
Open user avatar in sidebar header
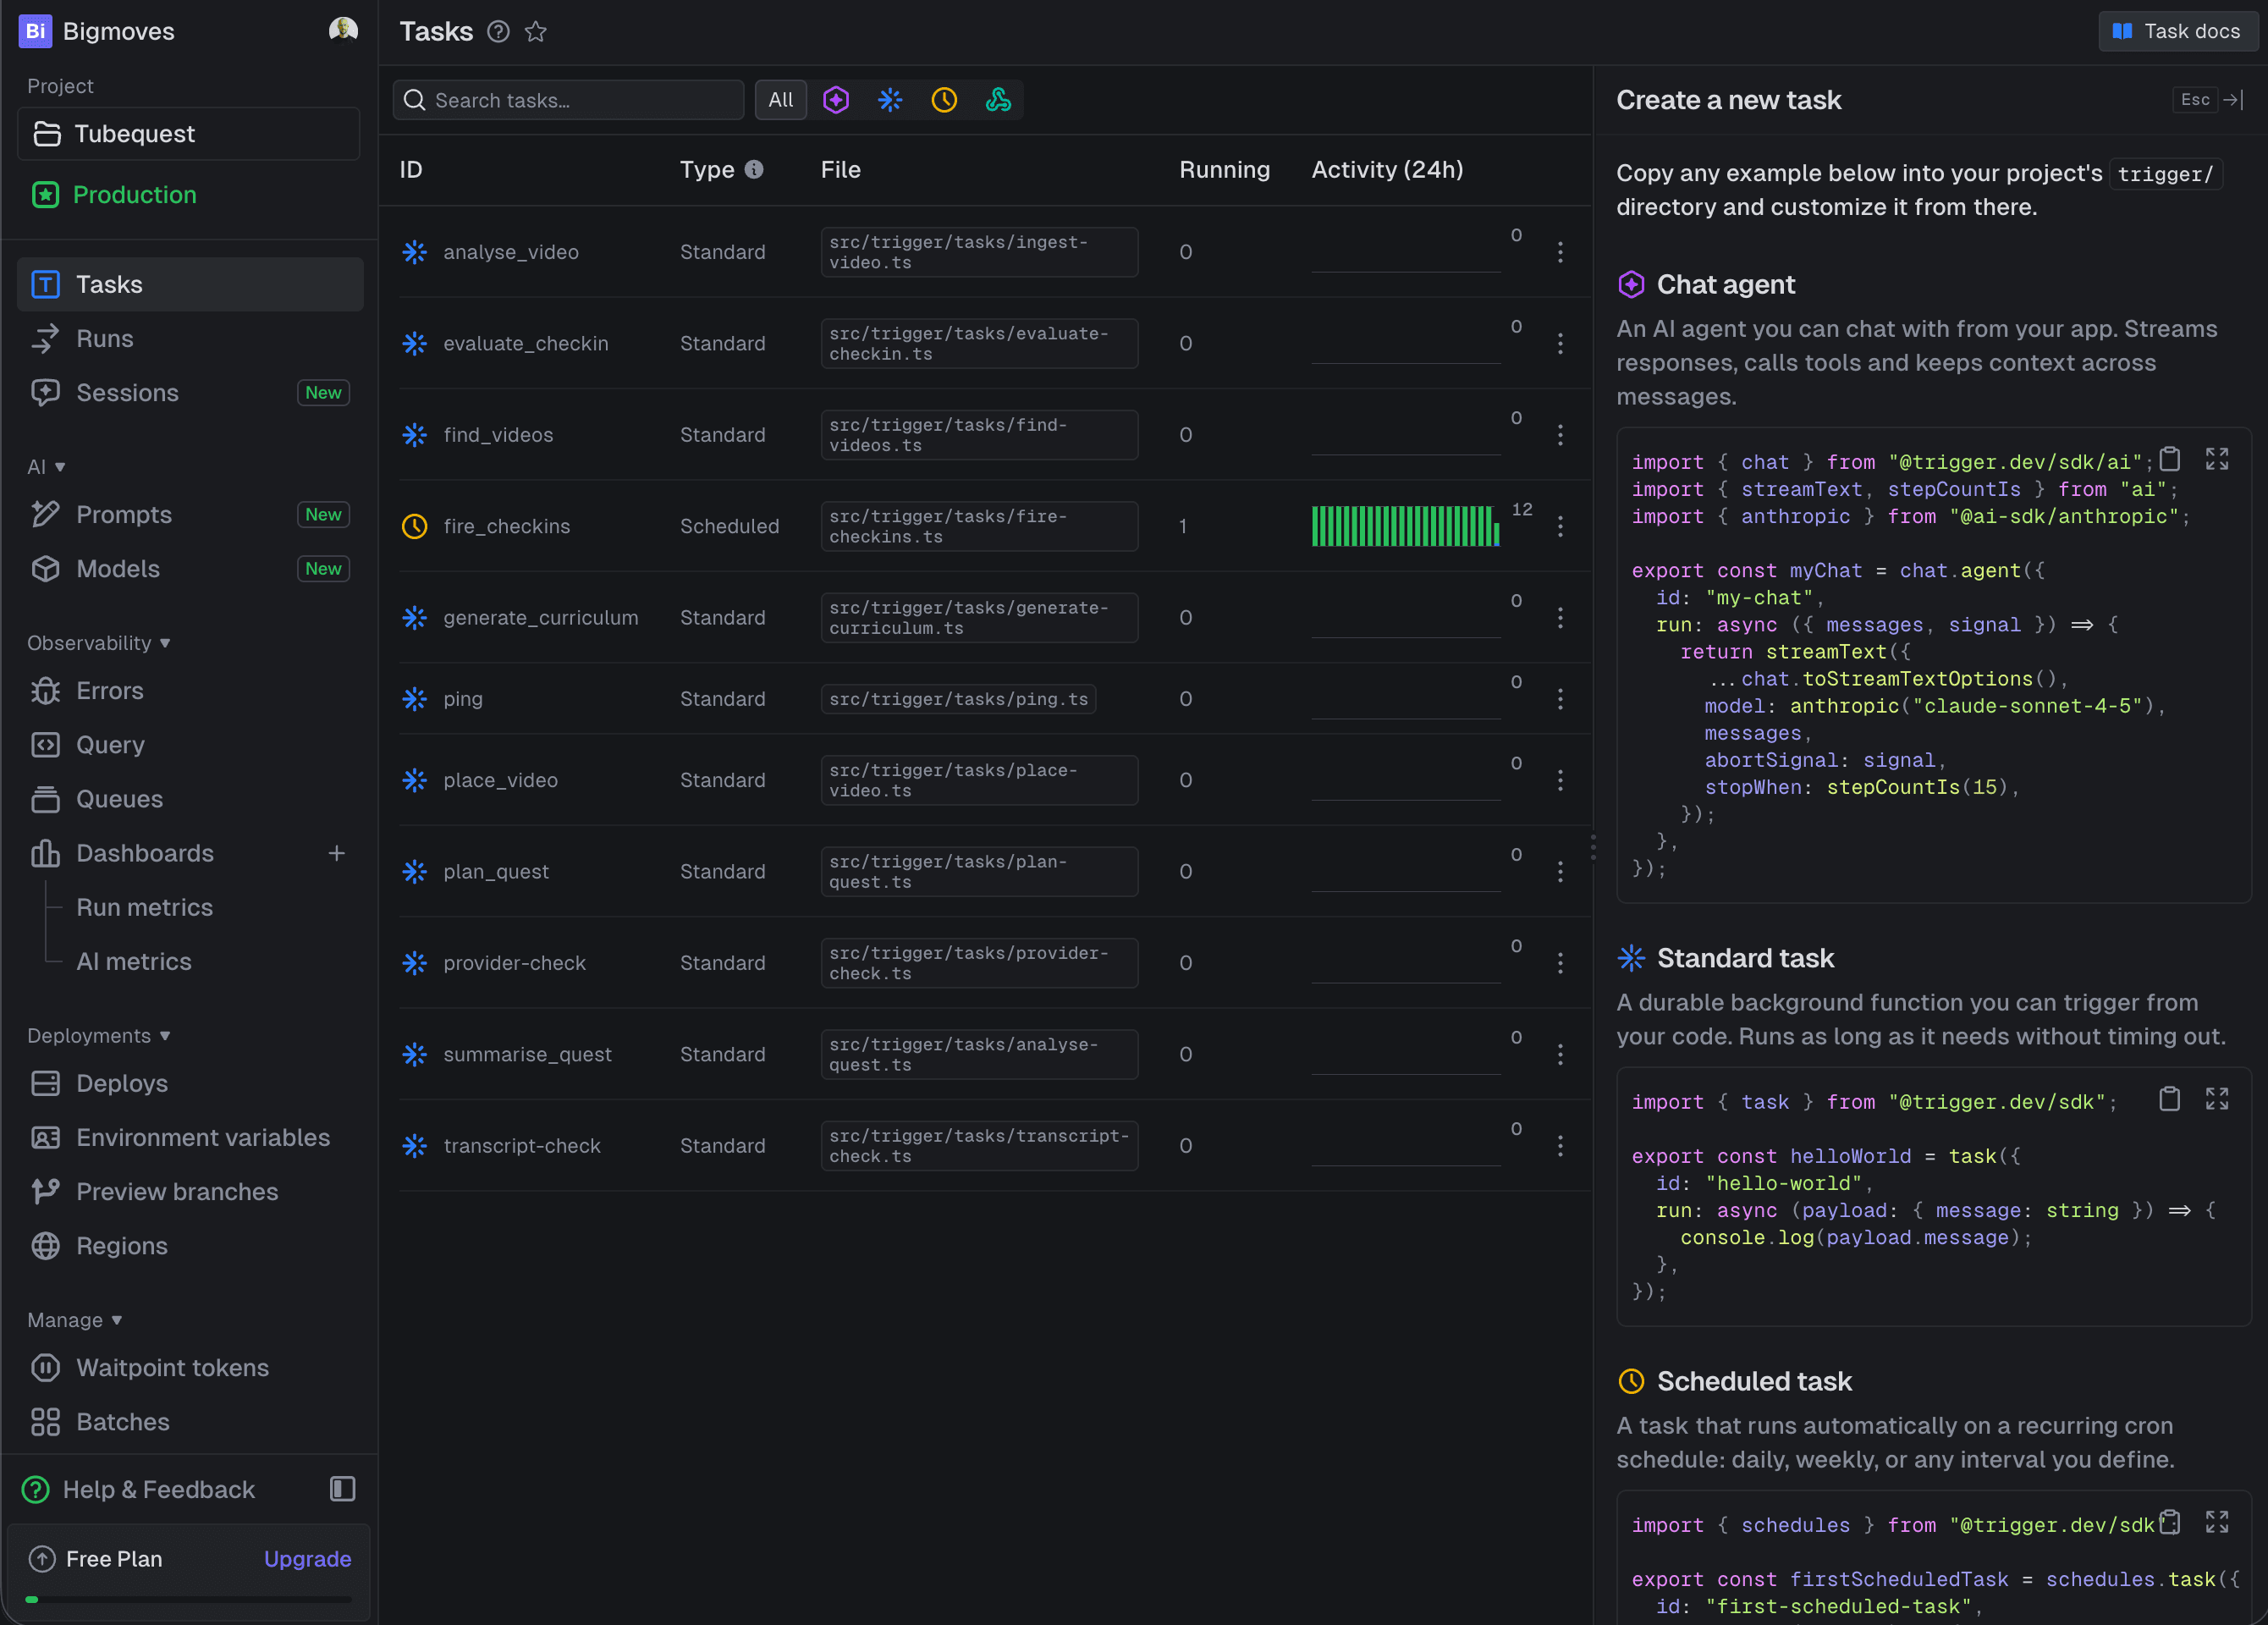(343, 31)
